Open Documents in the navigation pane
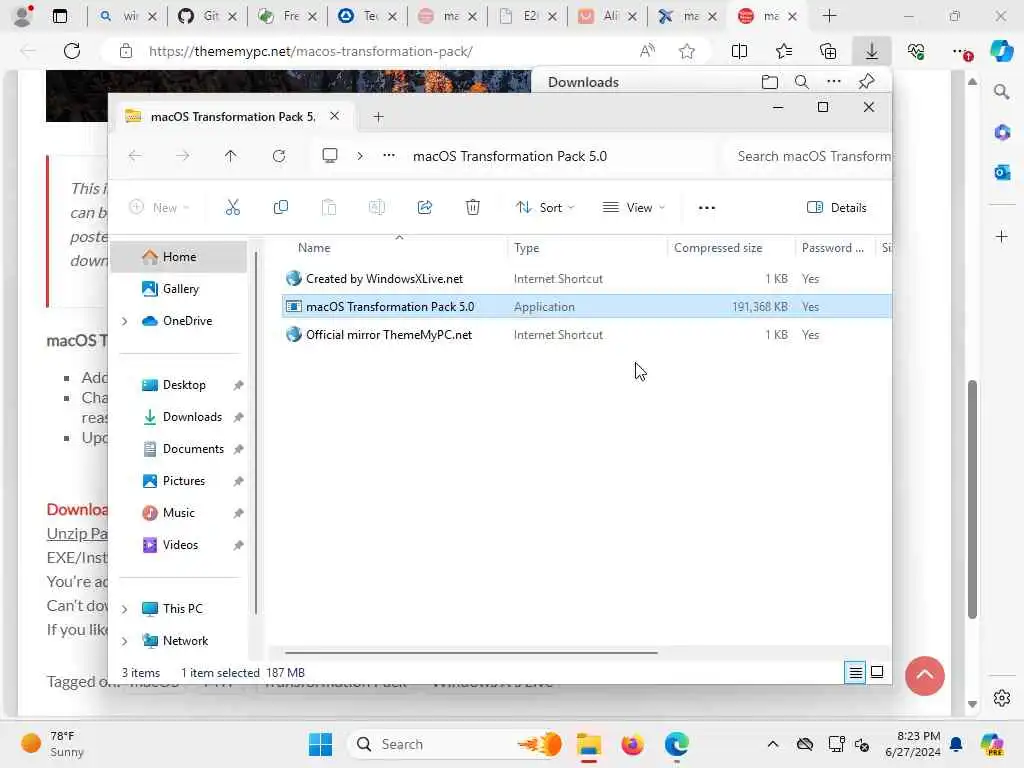 pos(179,449)
